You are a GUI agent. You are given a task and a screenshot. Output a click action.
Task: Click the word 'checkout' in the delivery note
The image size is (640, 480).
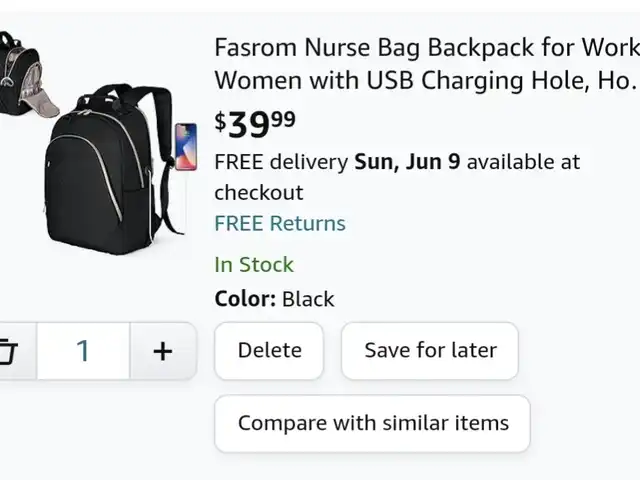(259, 193)
